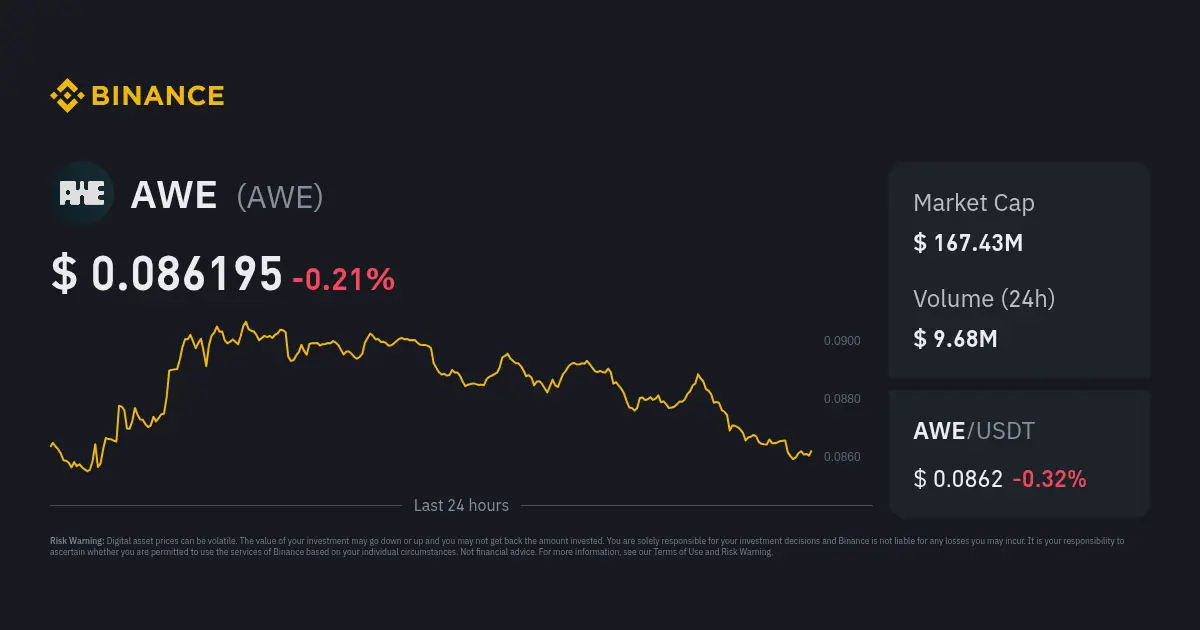This screenshot has width=1200, height=630.
Task: Click the 0.0900 y-axis price label
Action: (842, 341)
